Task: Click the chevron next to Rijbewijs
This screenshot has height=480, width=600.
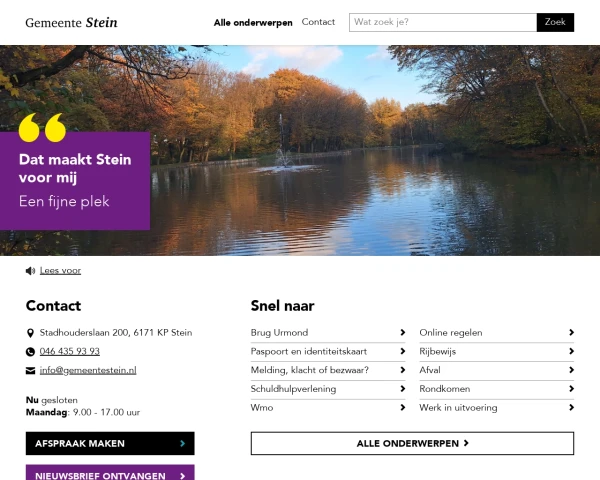Action: coord(571,351)
